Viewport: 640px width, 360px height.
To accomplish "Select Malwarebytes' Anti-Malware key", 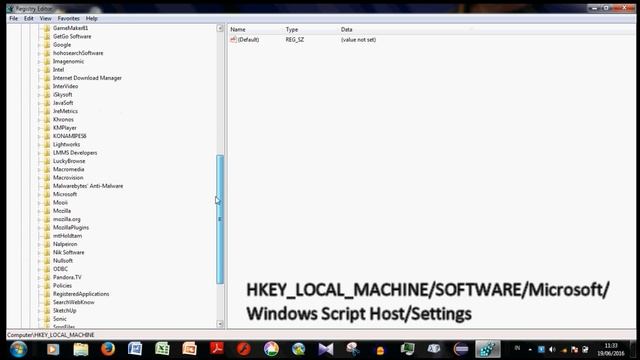I will [x=88, y=186].
